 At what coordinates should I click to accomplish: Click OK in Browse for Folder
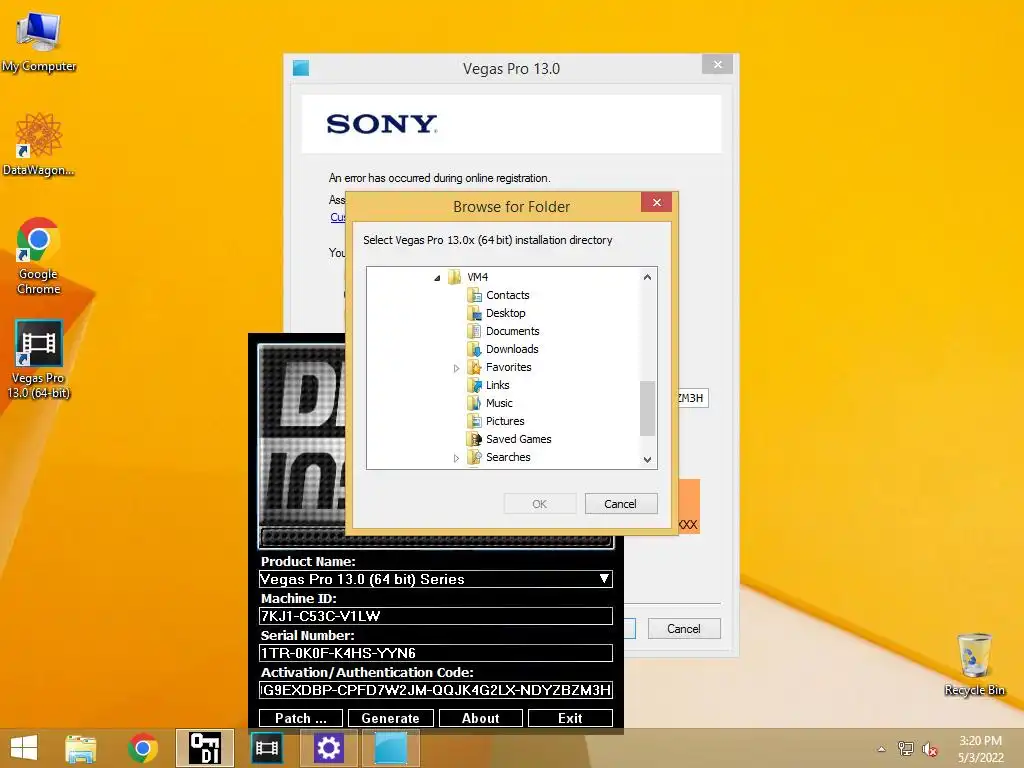(x=539, y=504)
